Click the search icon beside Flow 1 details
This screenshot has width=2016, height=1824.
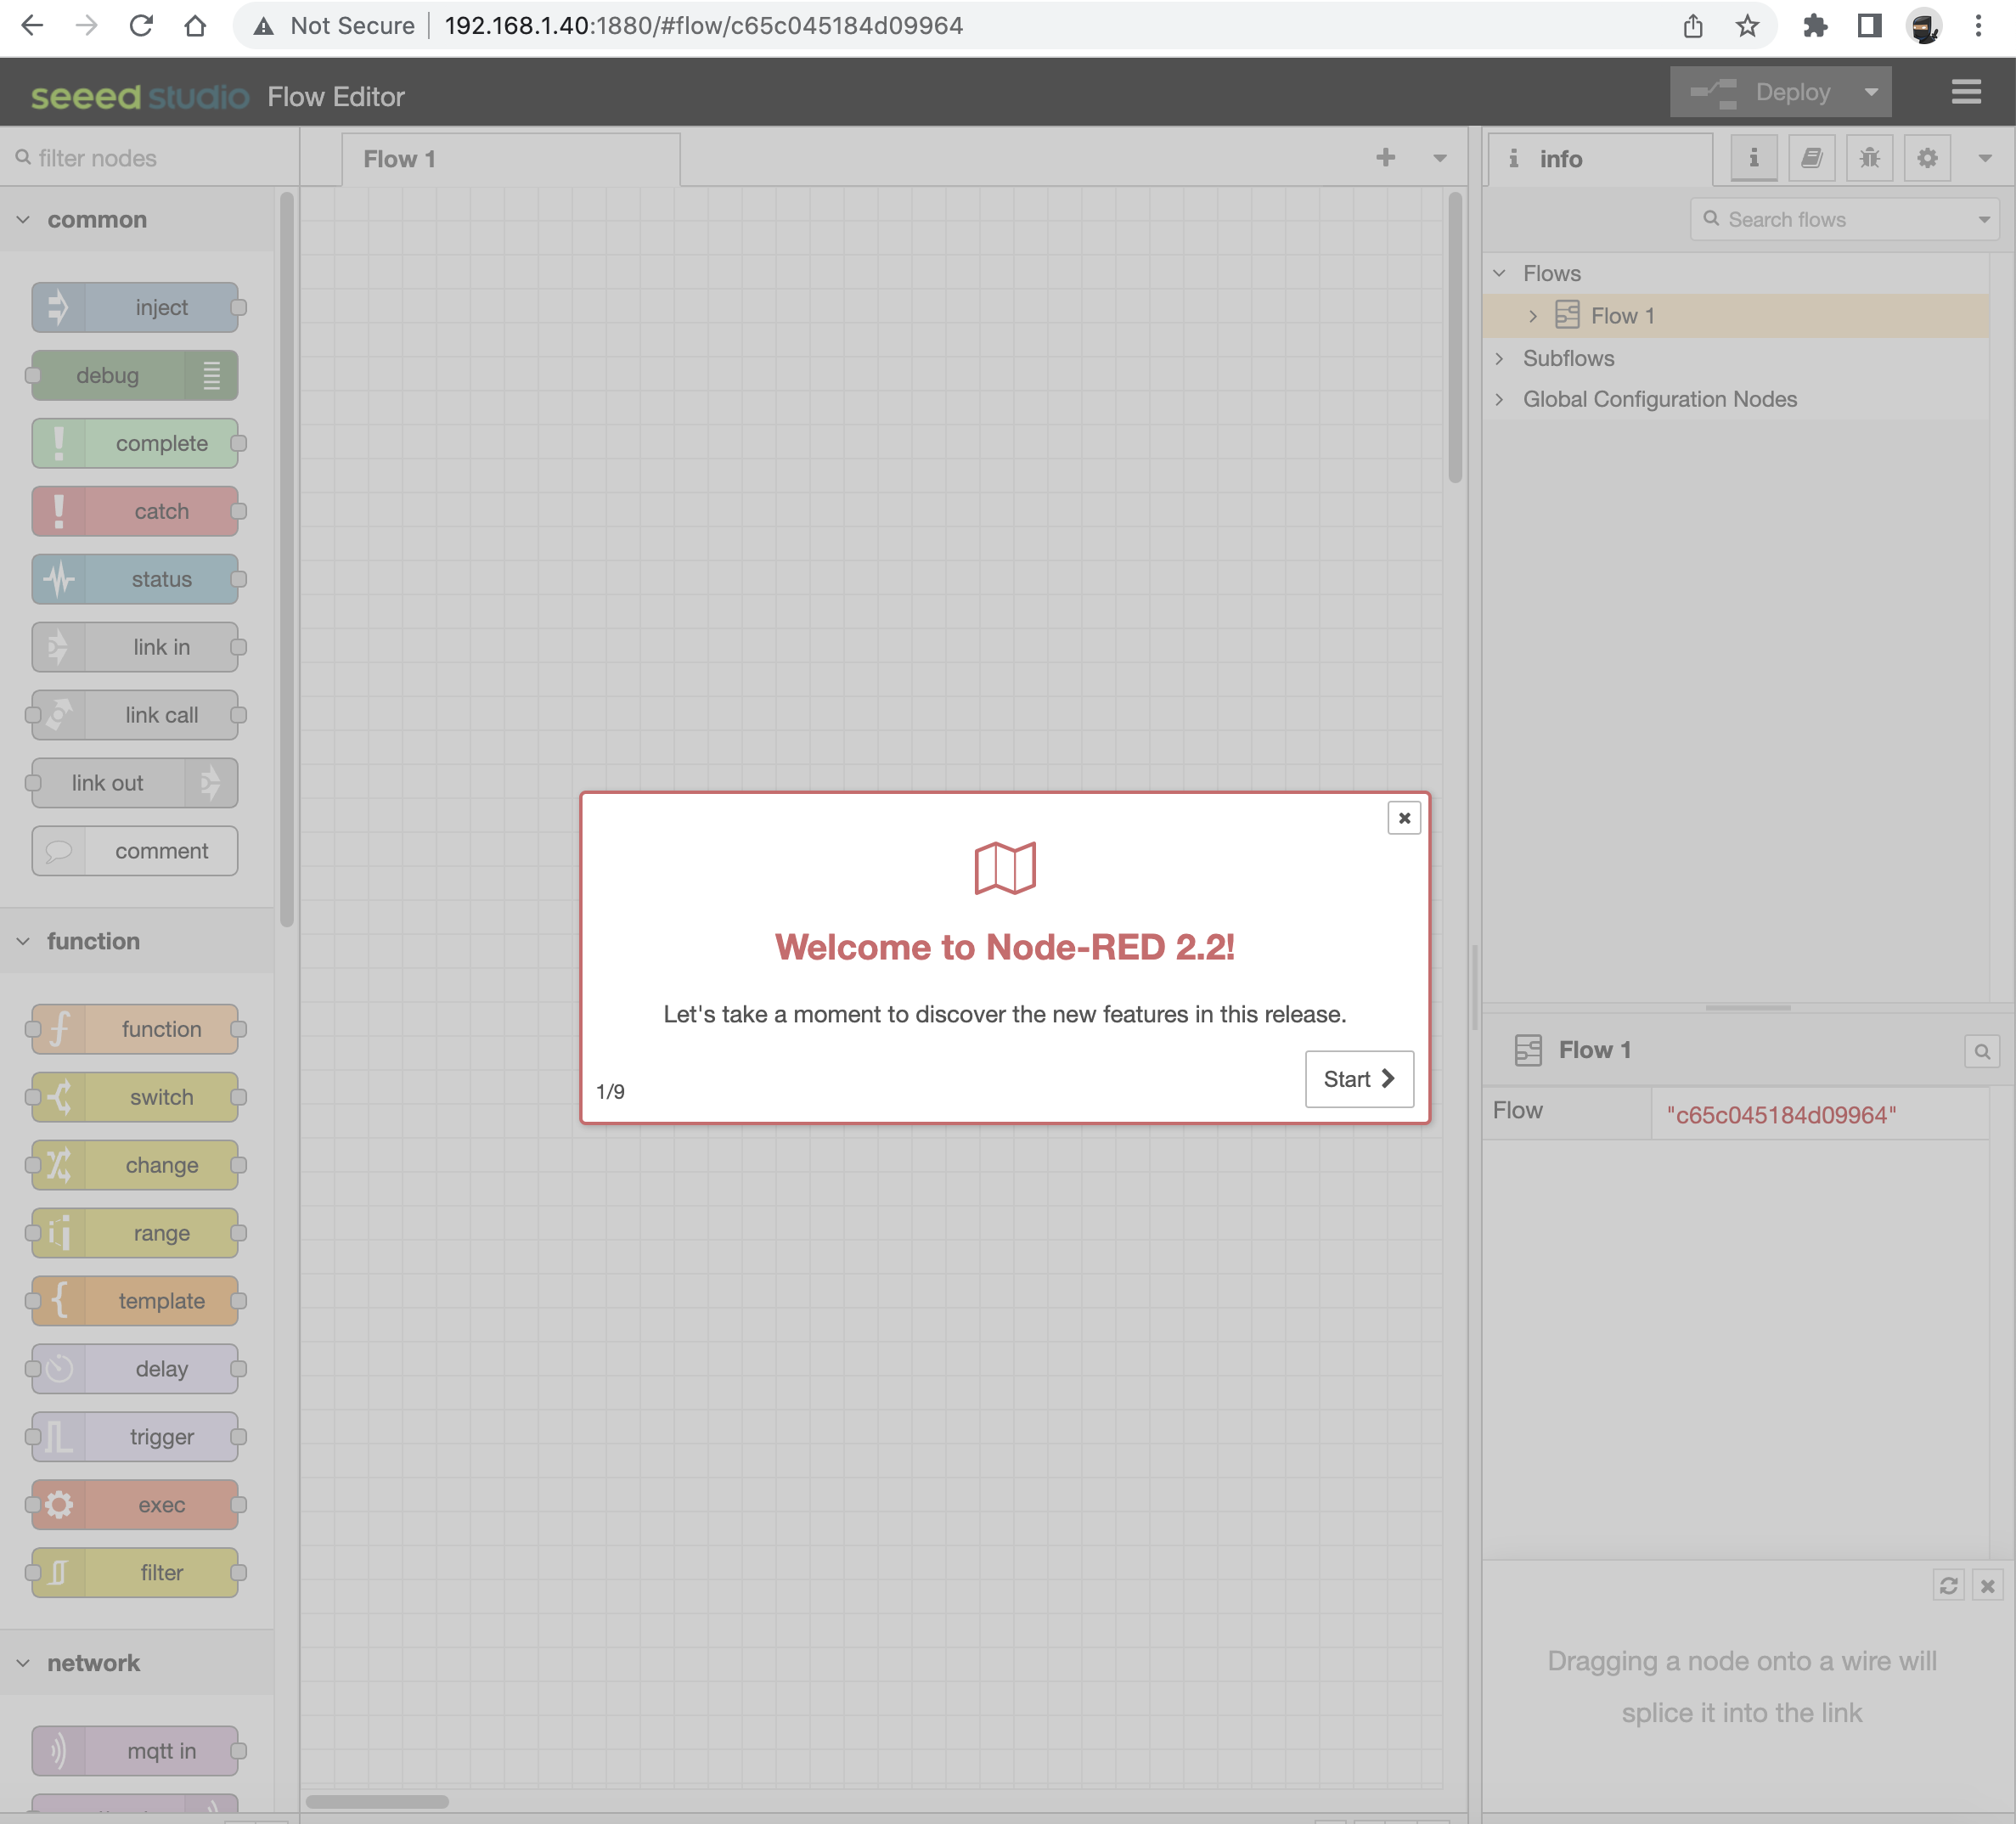[1981, 1051]
